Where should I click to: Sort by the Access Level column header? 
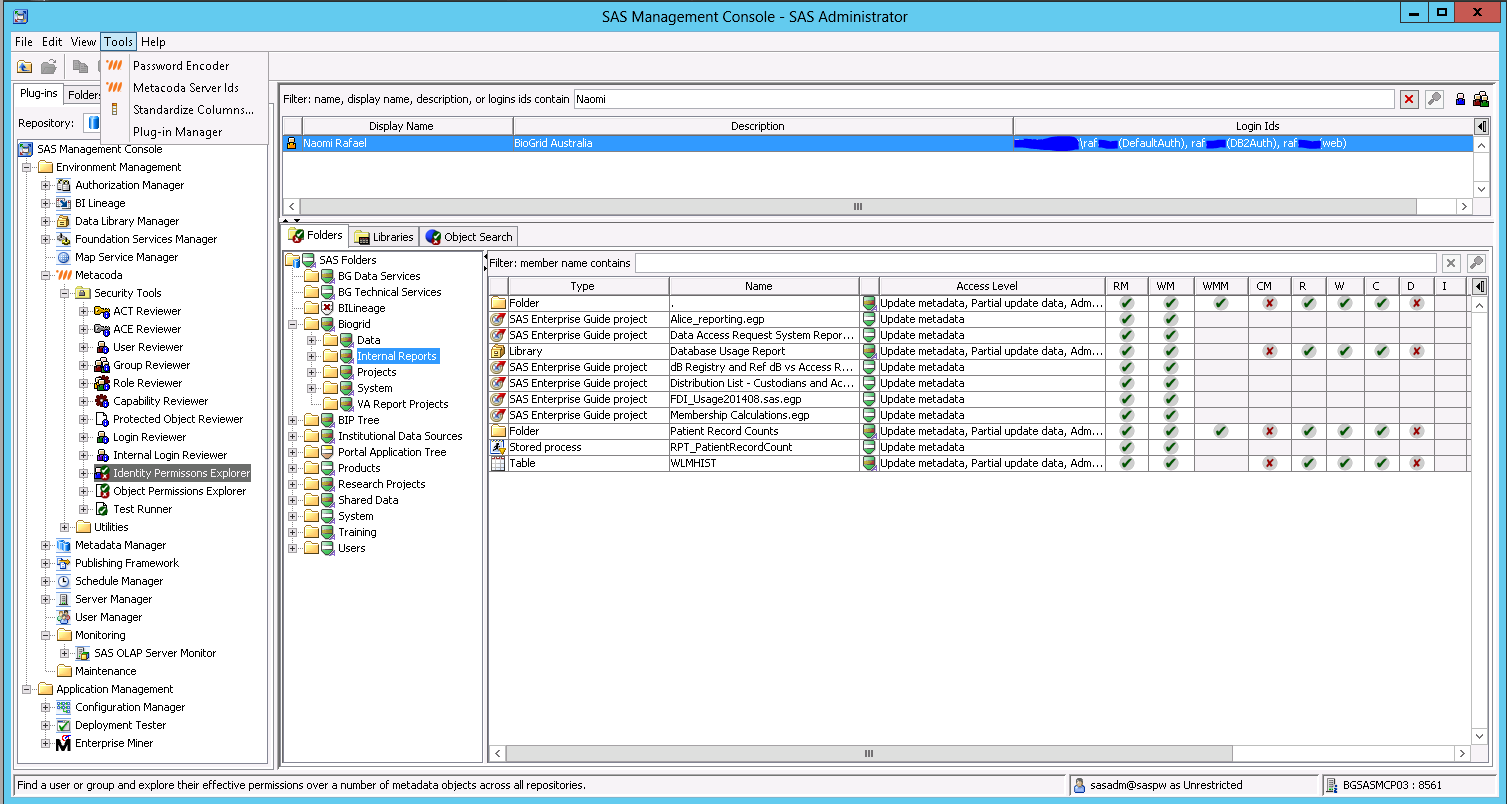(x=987, y=286)
